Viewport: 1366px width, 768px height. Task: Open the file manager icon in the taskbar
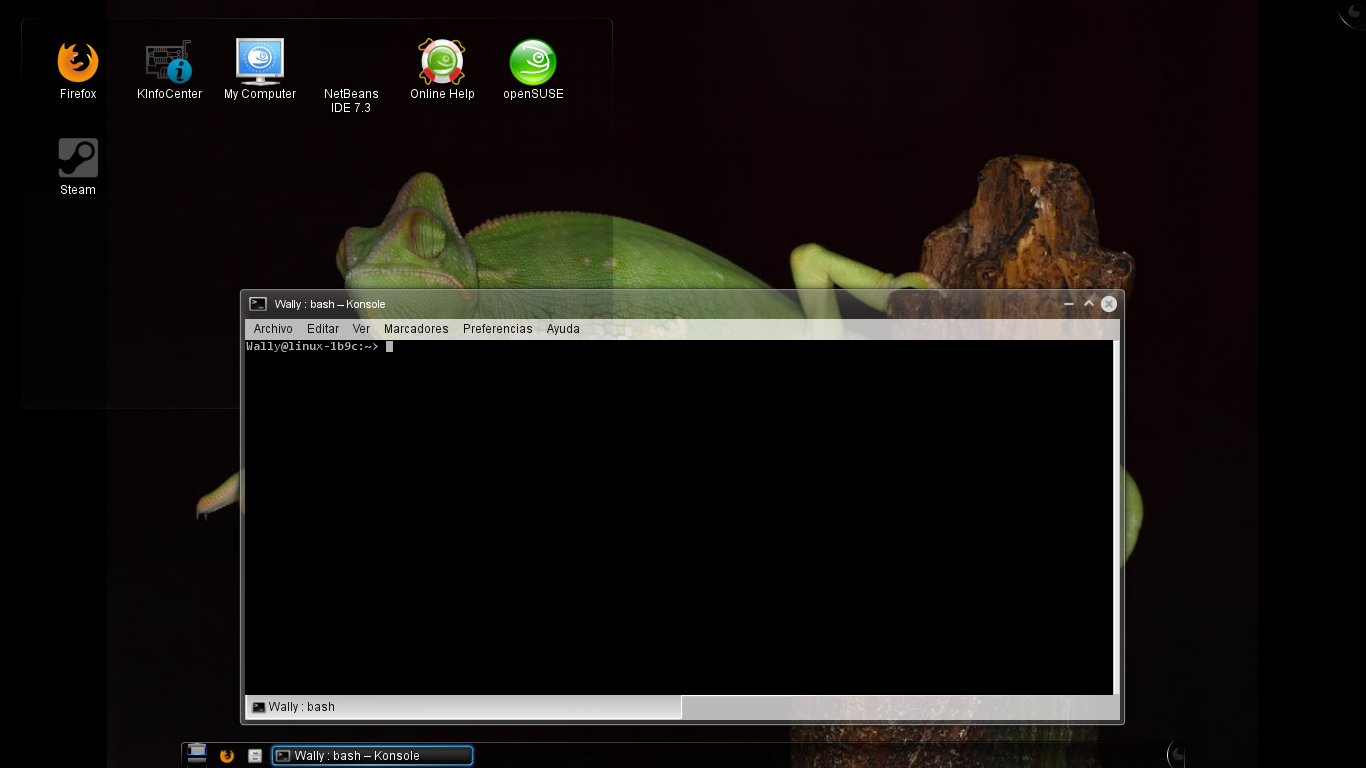pyautogui.click(x=254, y=755)
